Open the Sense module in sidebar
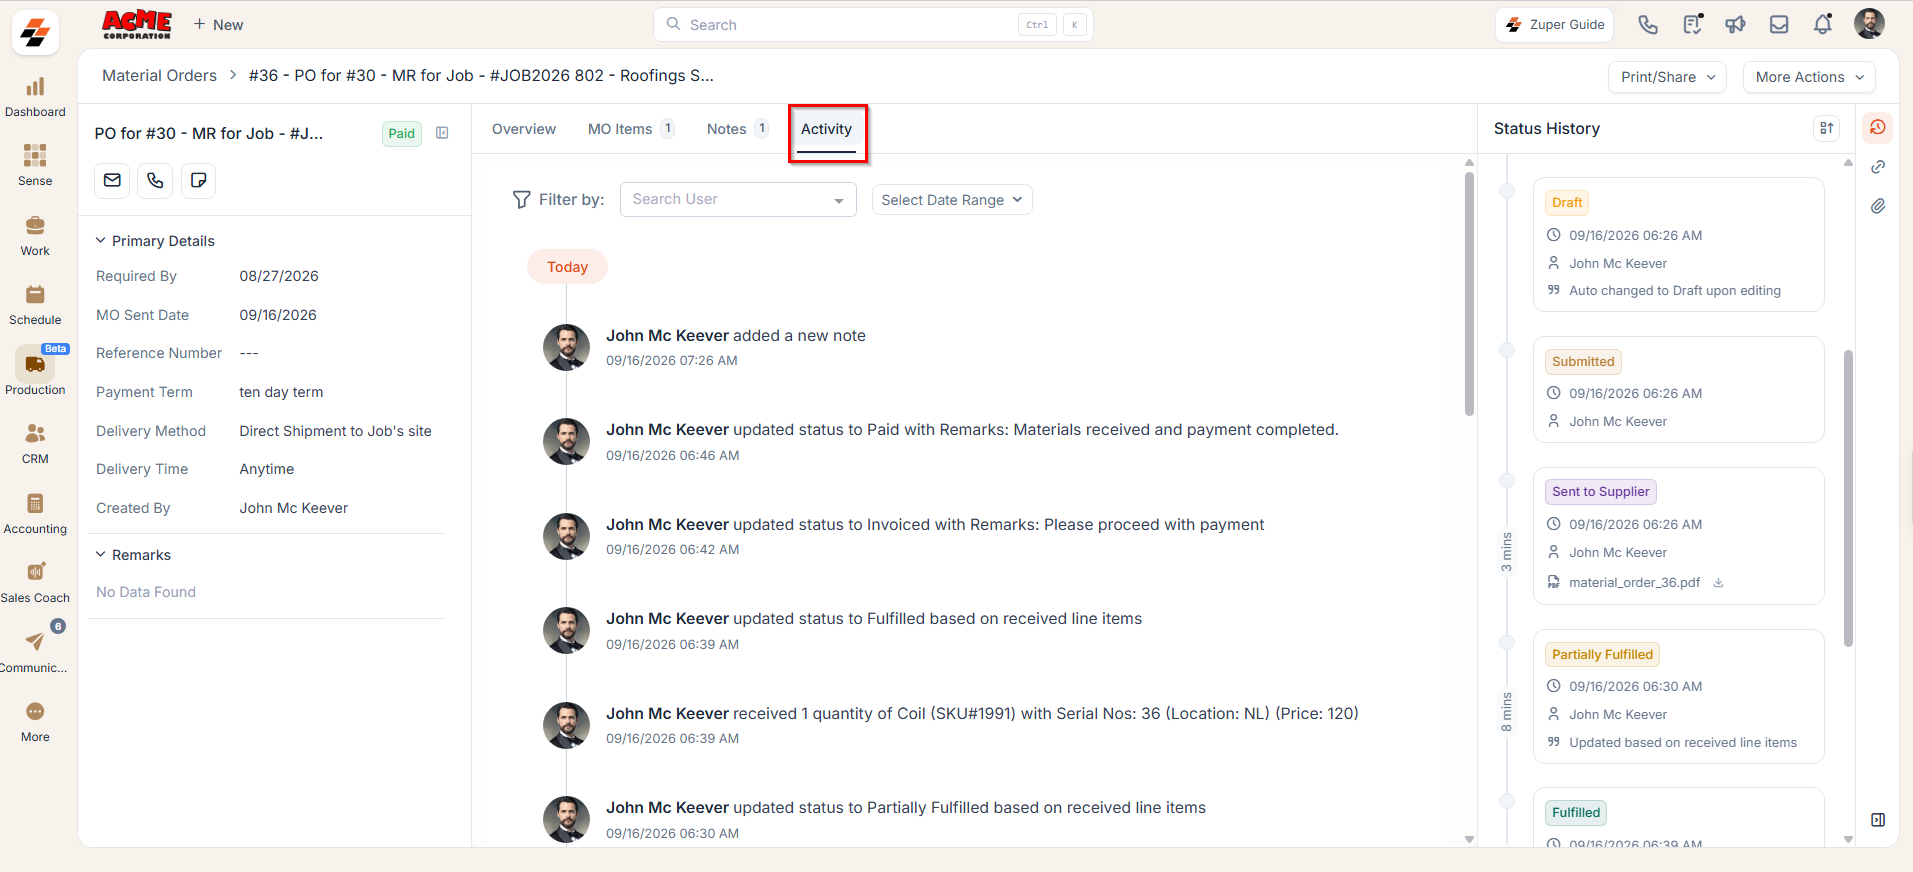Image resolution: width=1913 pixels, height=872 pixels. (35, 166)
